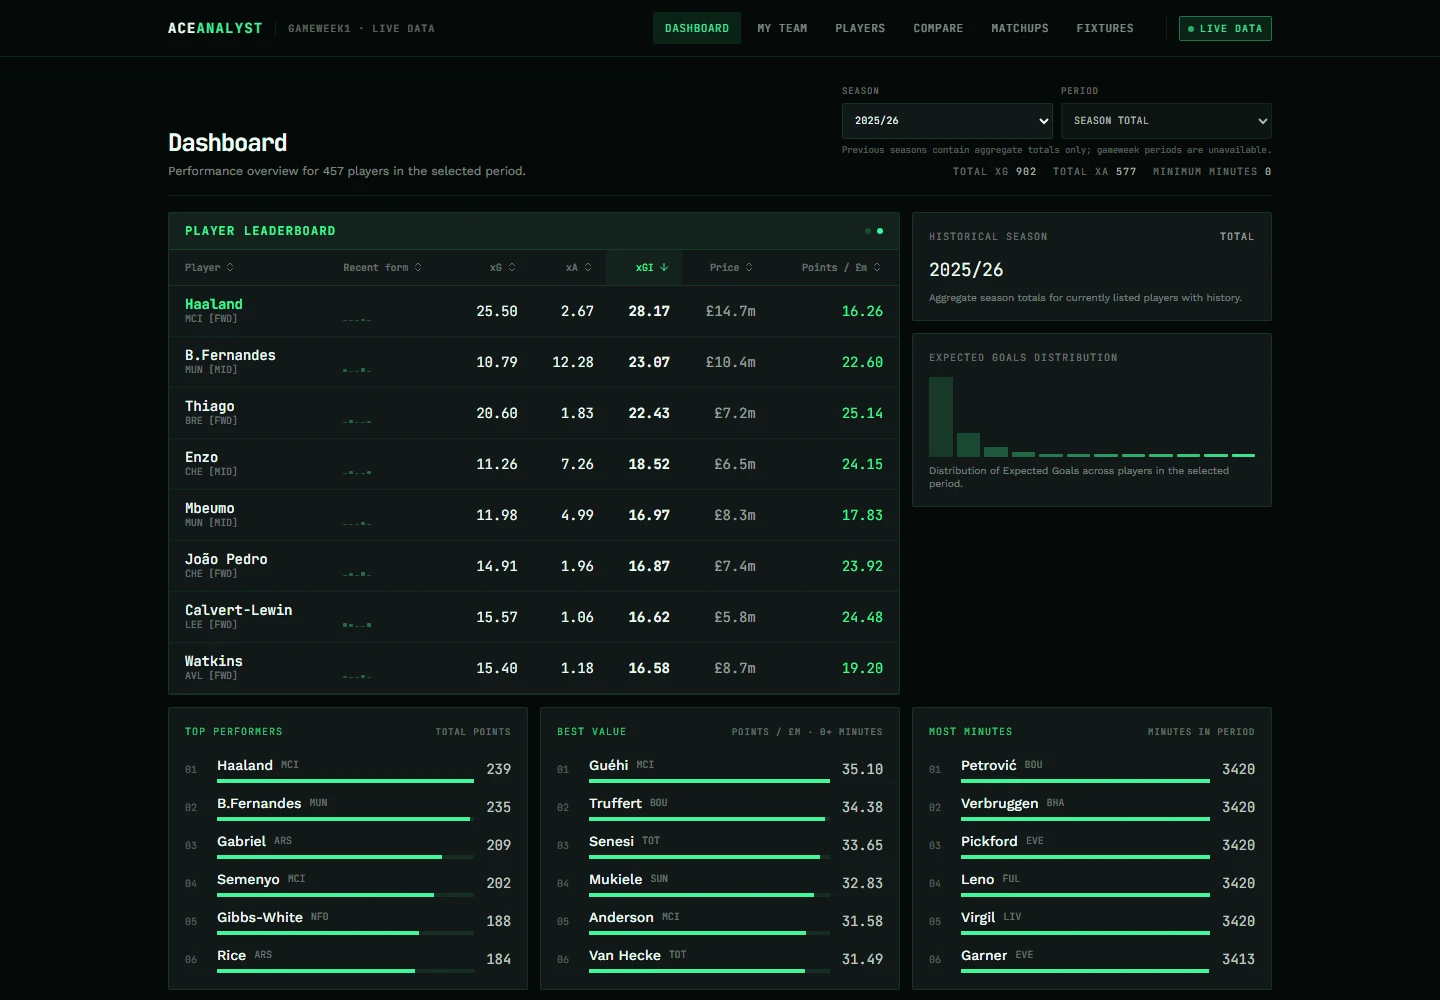Viewport: 1440px width, 1000px height.
Task: Click Guéhi's Best Value progress bar
Action: pyautogui.click(x=709, y=781)
